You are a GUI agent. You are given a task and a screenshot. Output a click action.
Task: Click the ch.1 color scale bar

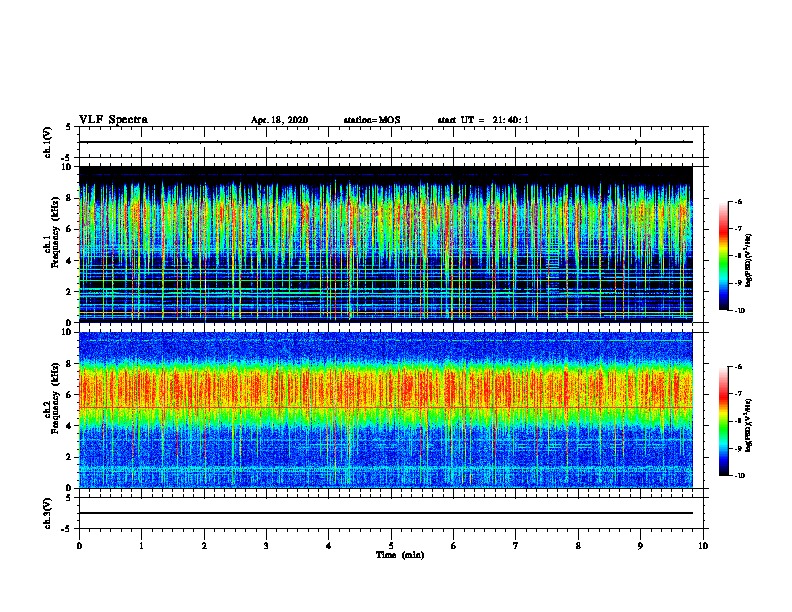point(723,256)
